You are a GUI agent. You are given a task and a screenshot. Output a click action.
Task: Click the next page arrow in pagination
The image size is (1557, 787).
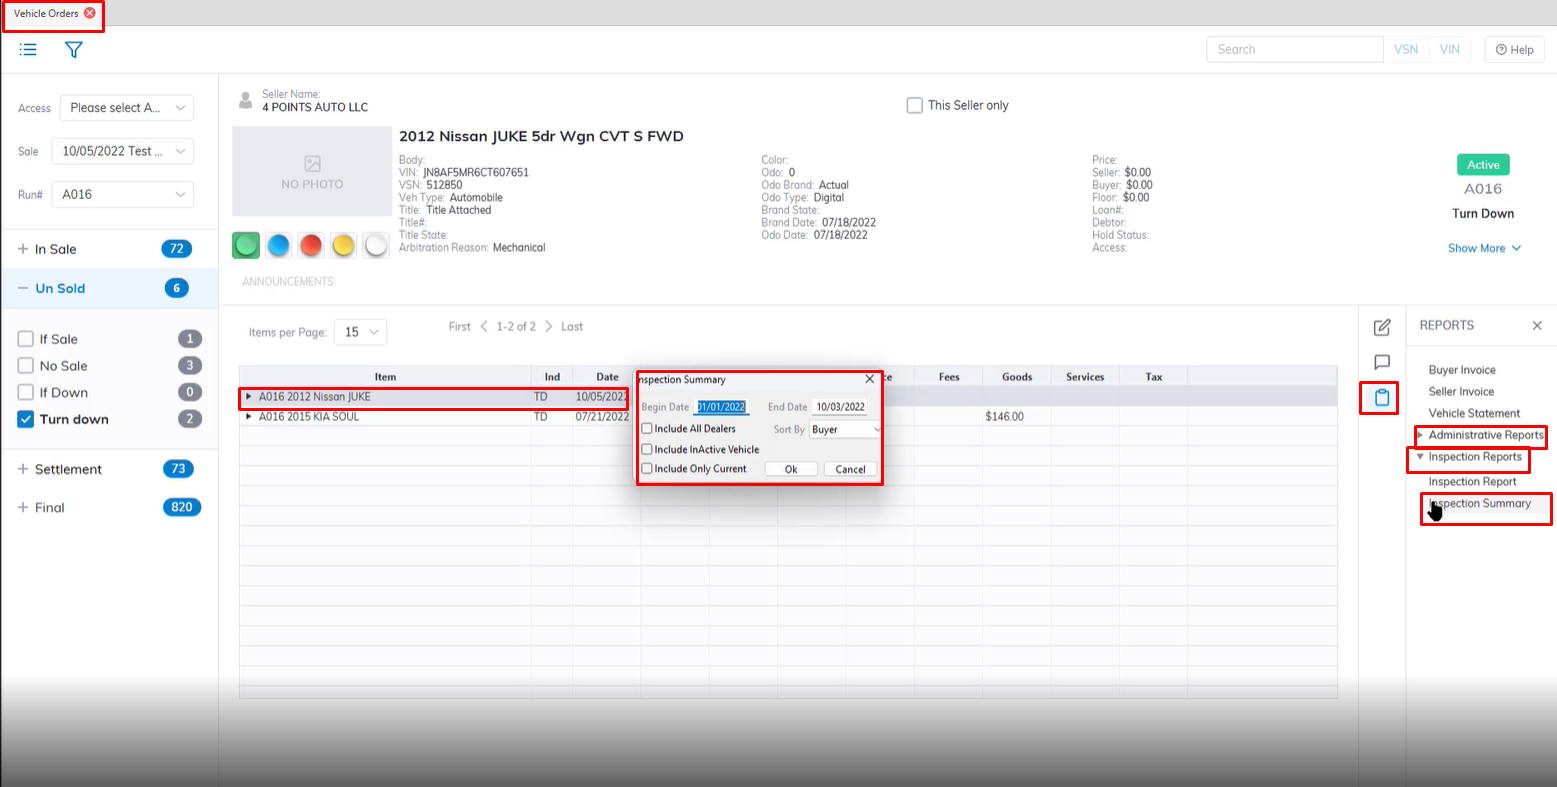548,327
